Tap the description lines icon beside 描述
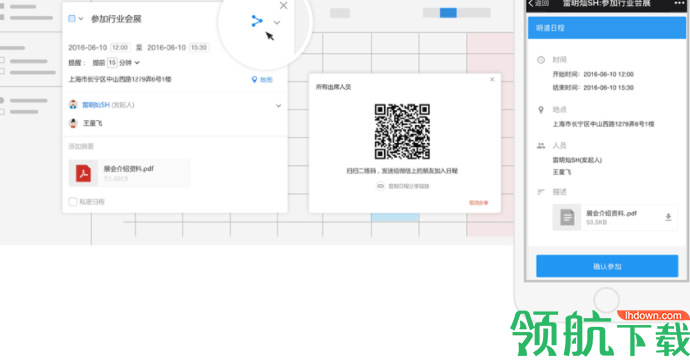This screenshot has height=363, width=690. pyautogui.click(x=541, y=192)
